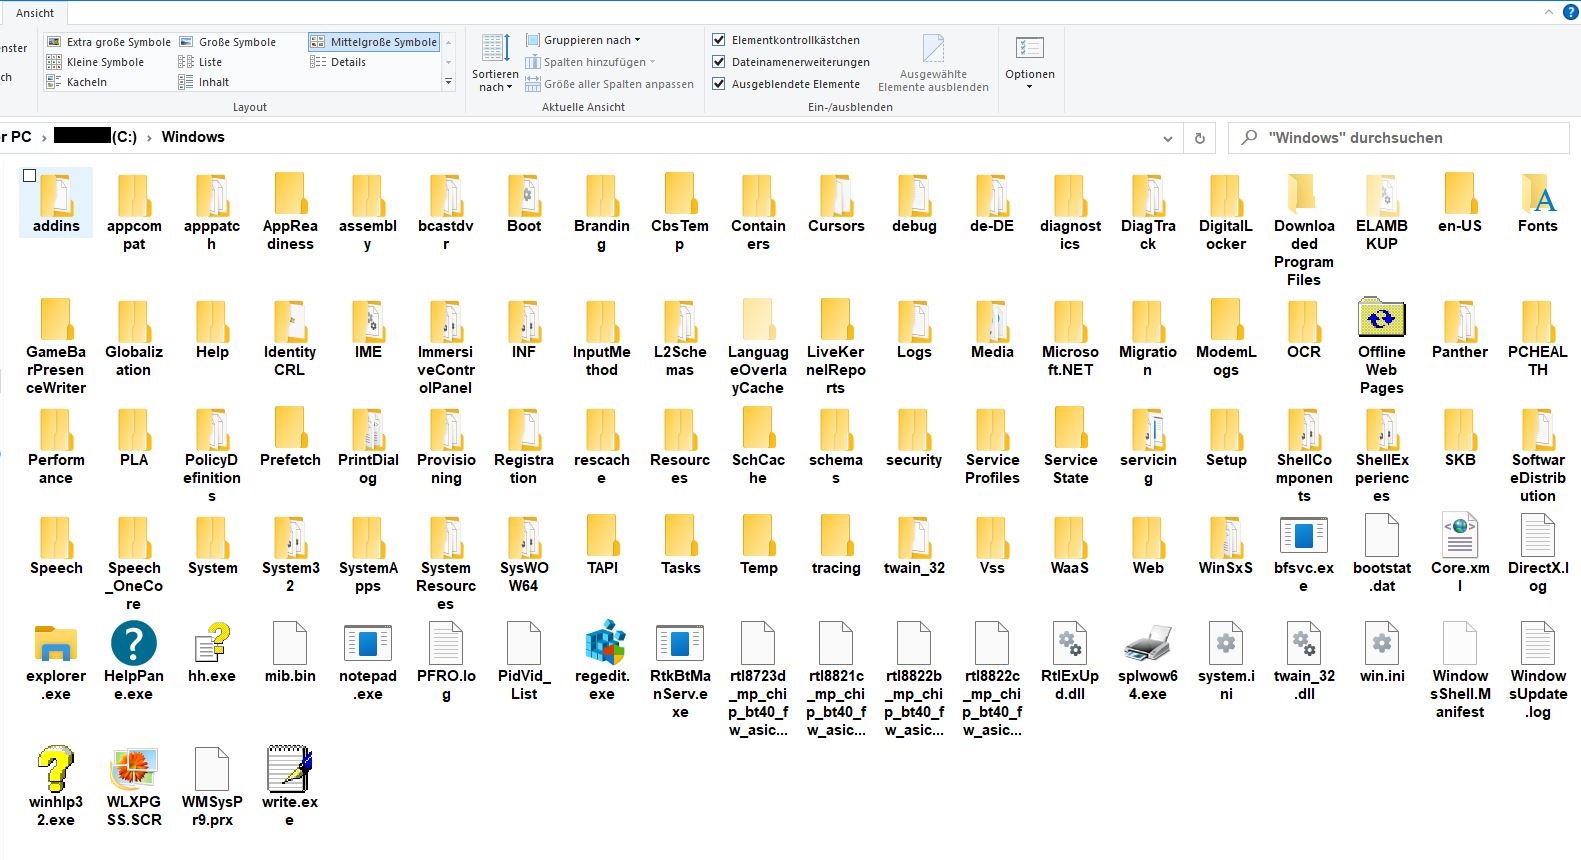This screenshot has width=1581, height=860.
Task: Choose Kacheln layout
Action: [x=77, y=82]
